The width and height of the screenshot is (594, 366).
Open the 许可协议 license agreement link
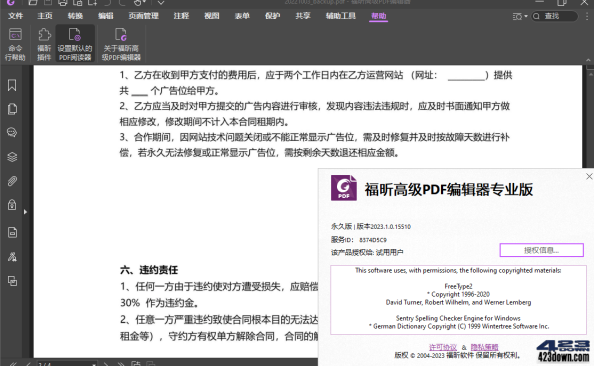[442, 347]
